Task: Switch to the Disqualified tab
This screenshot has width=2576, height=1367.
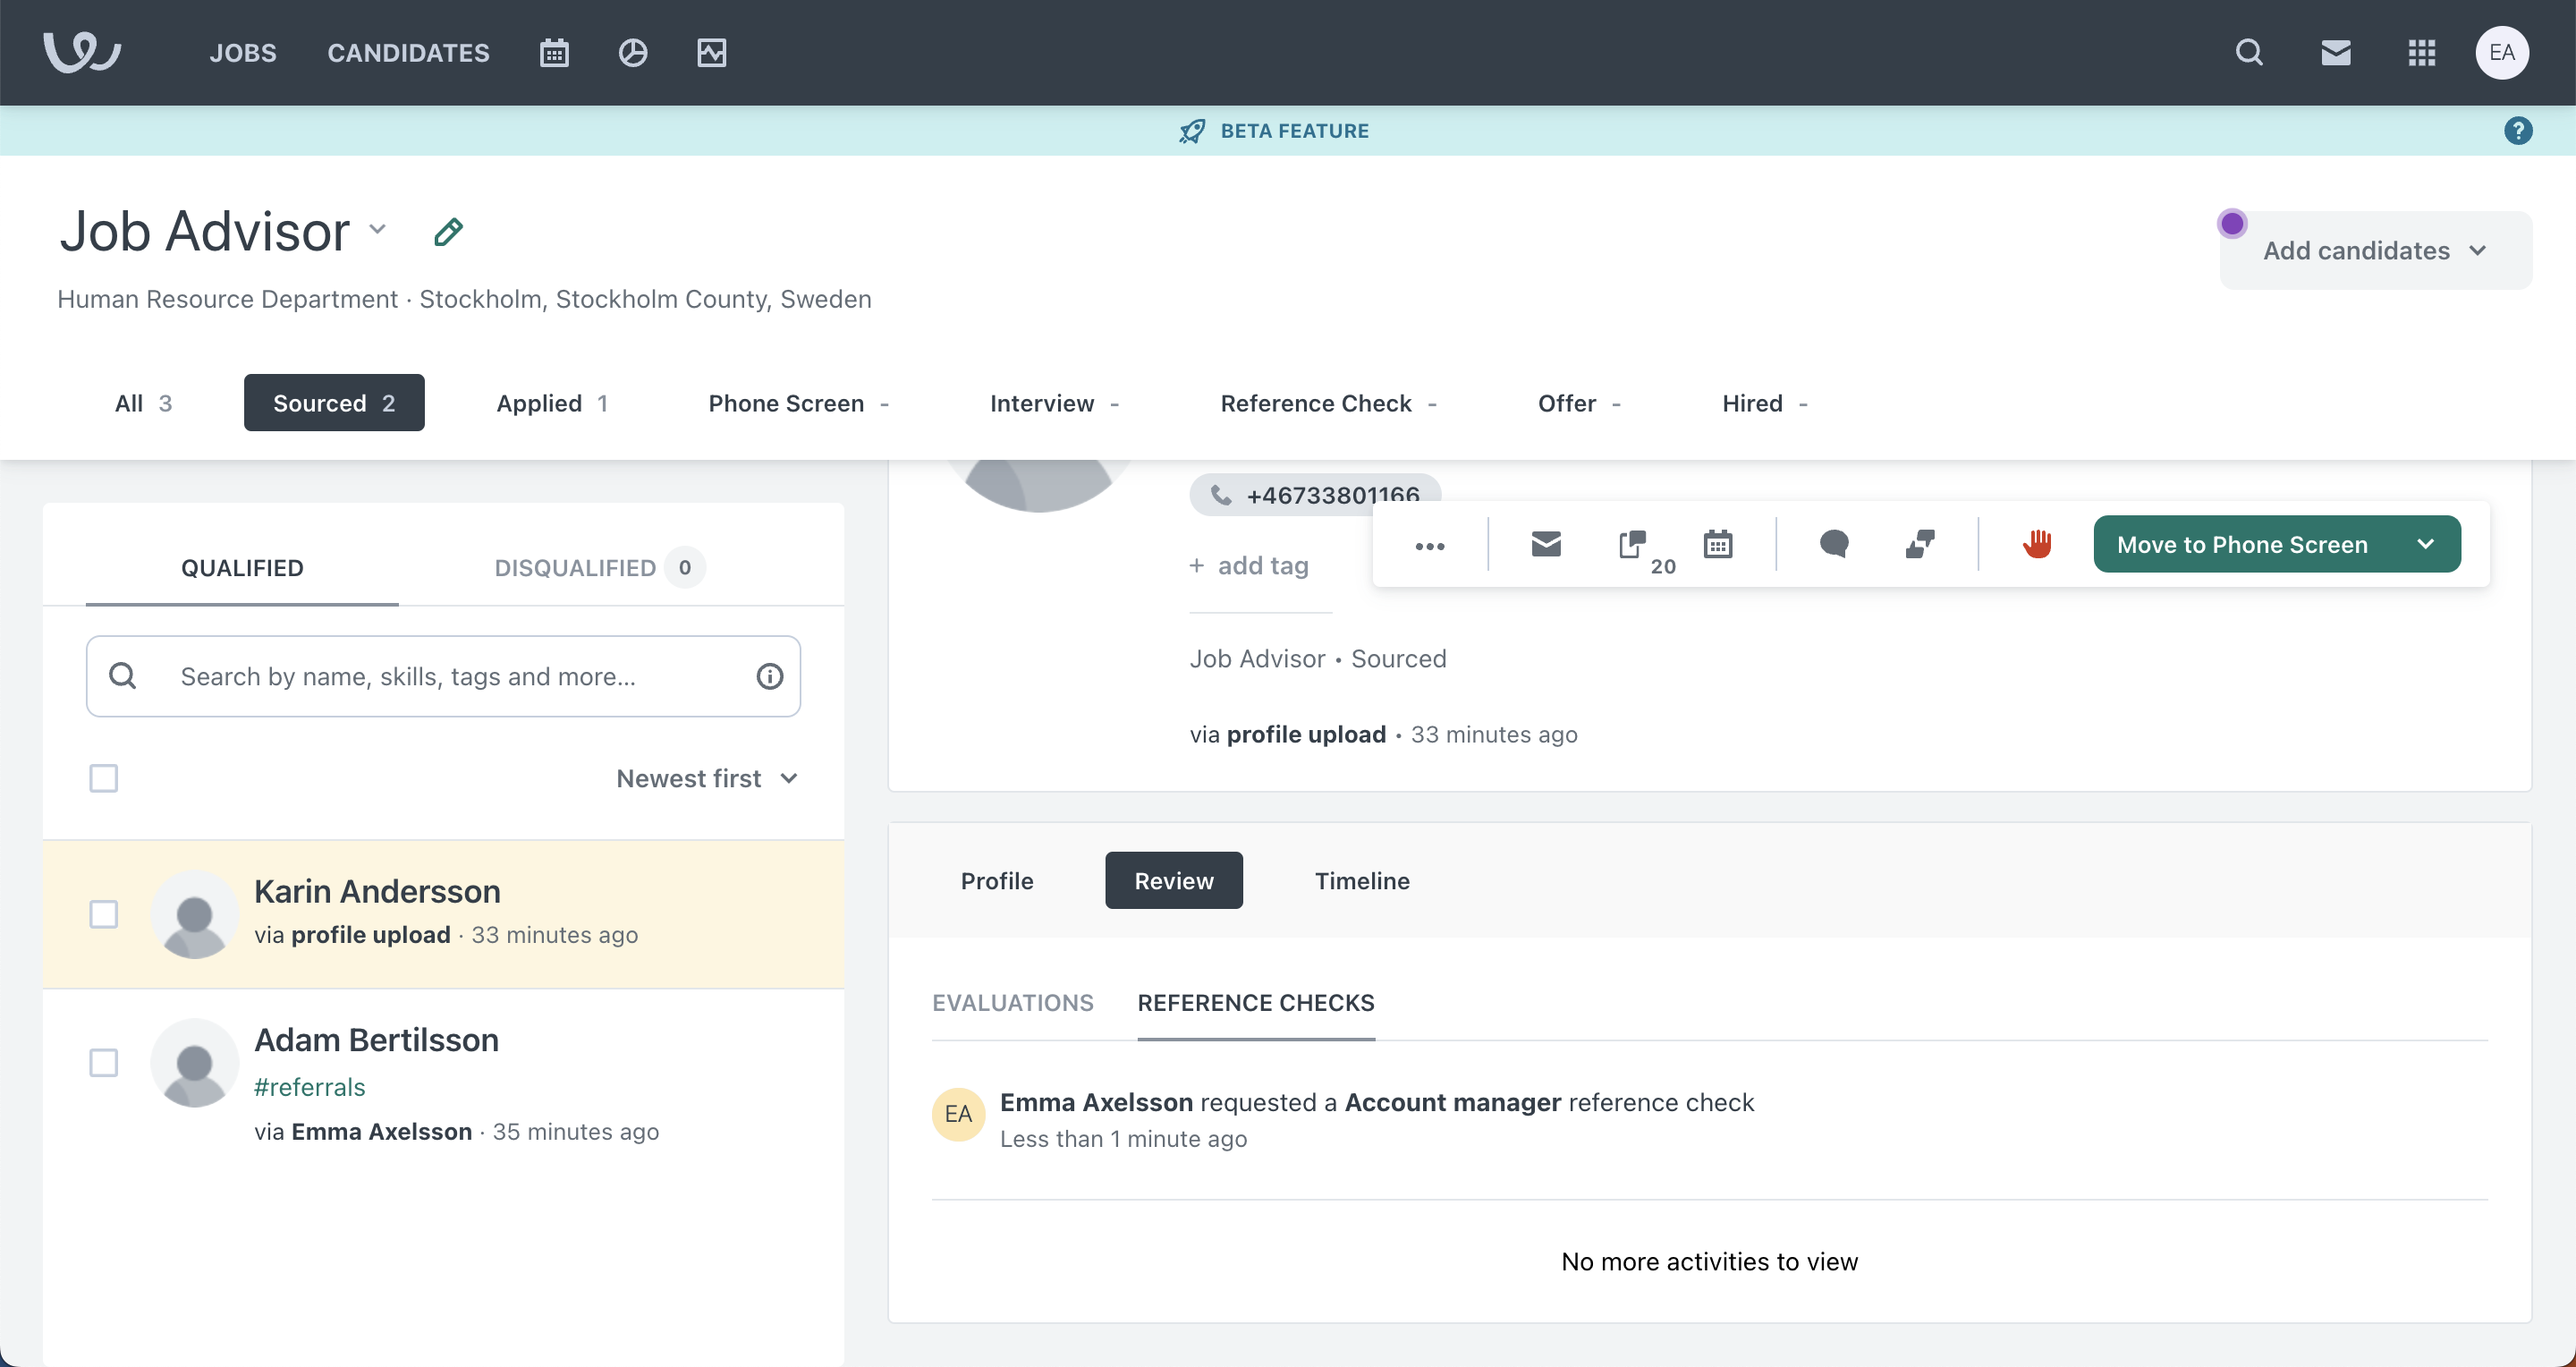Action: pyautogui.click(x=575, y=567)
